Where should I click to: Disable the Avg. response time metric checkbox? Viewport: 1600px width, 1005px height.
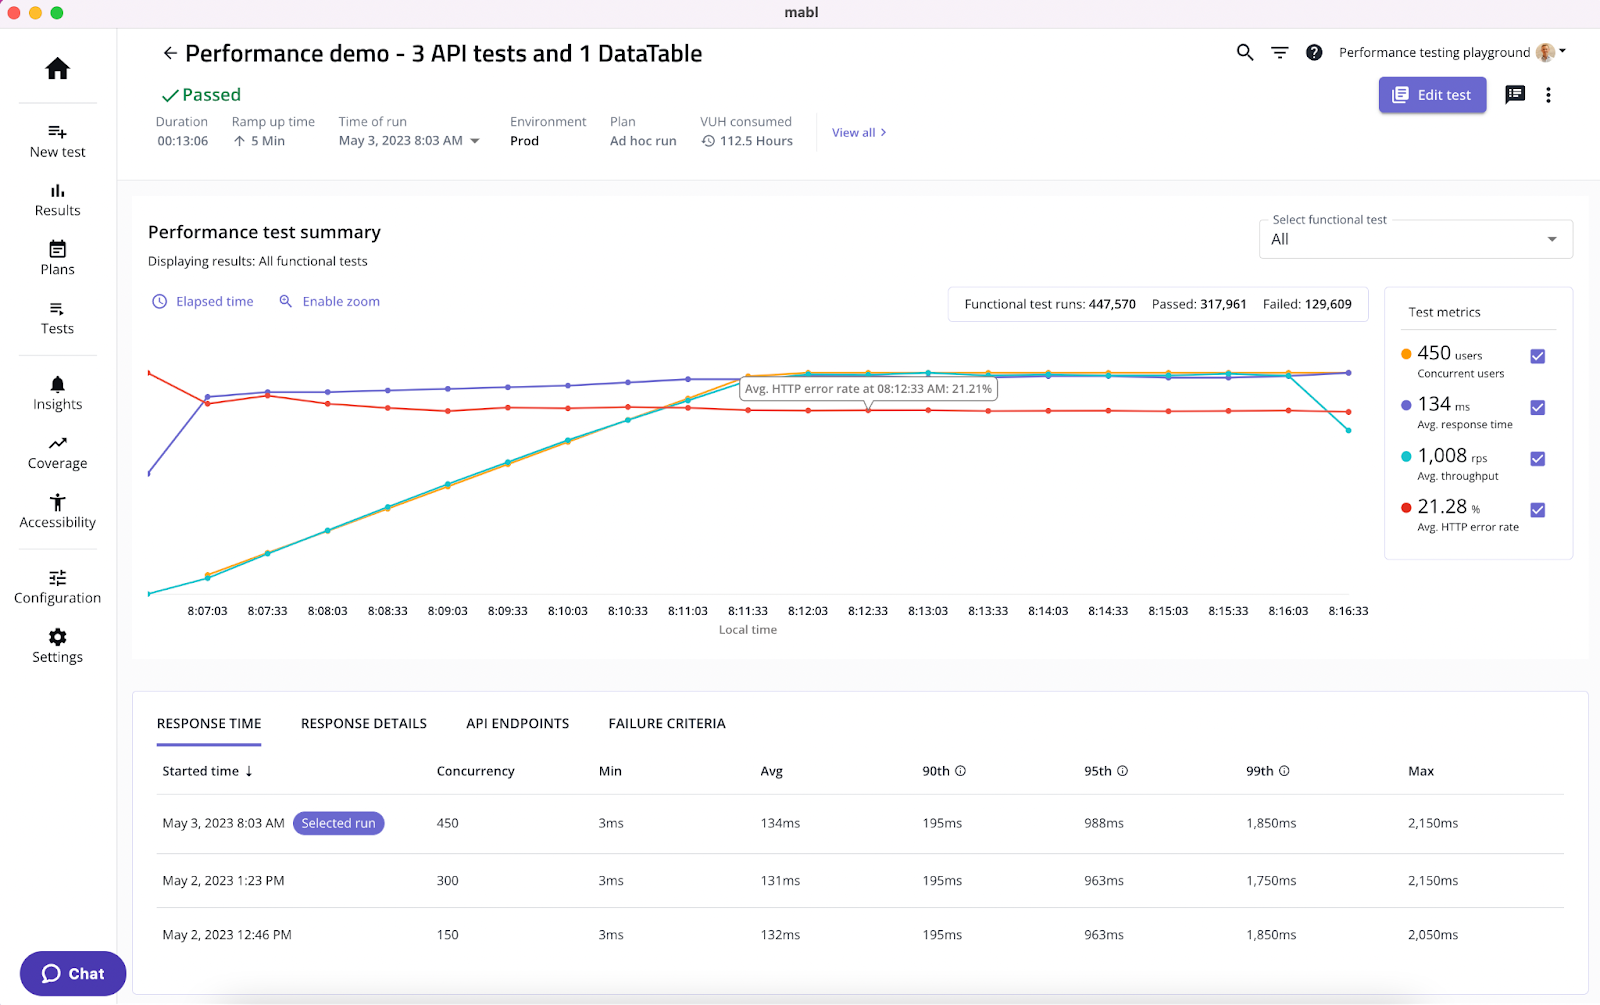coord(1537,407)
